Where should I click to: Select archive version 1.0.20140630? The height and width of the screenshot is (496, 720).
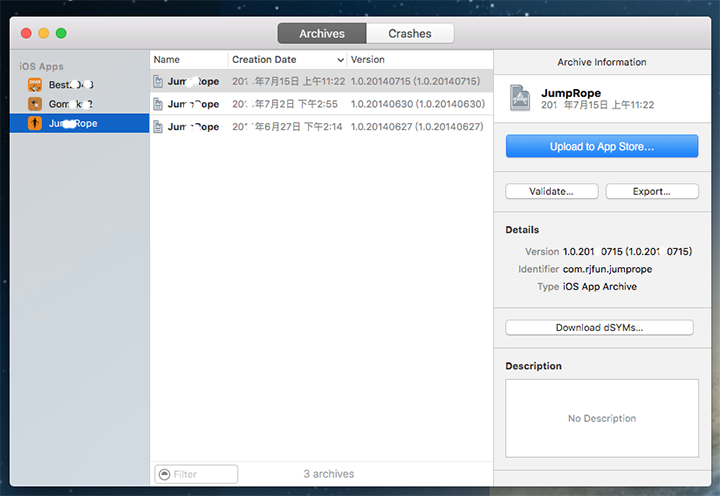click(x=418, y=104)
